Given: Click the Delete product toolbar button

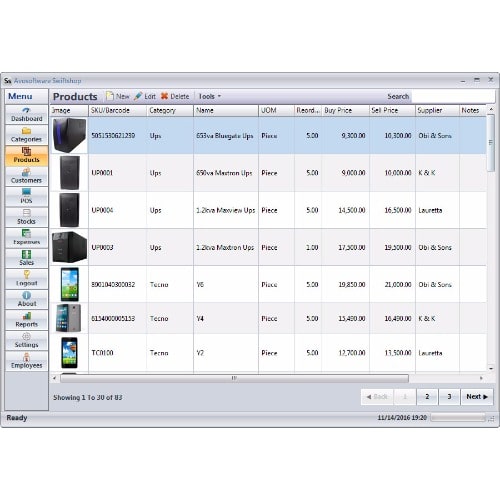Looking at the screenshot, I should 175,96.
